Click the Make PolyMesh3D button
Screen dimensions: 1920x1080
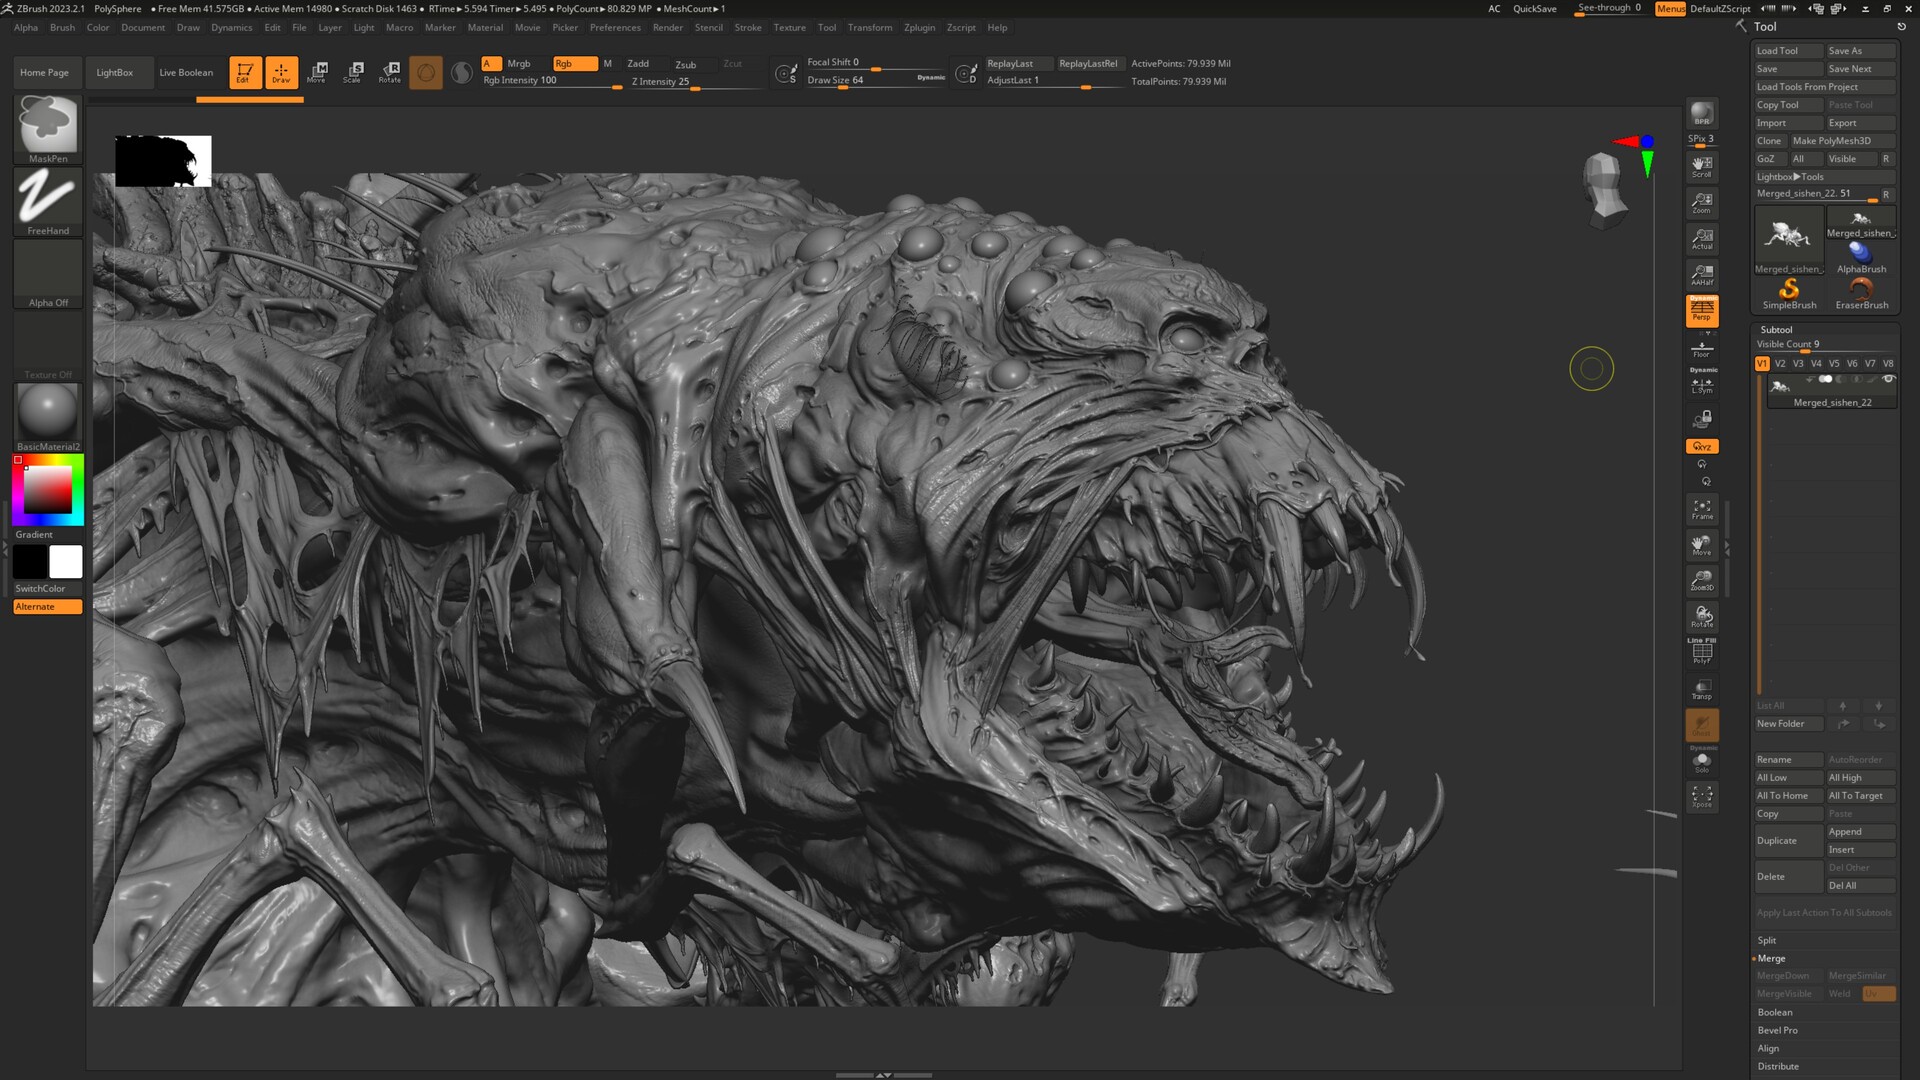click(1831, 141)
